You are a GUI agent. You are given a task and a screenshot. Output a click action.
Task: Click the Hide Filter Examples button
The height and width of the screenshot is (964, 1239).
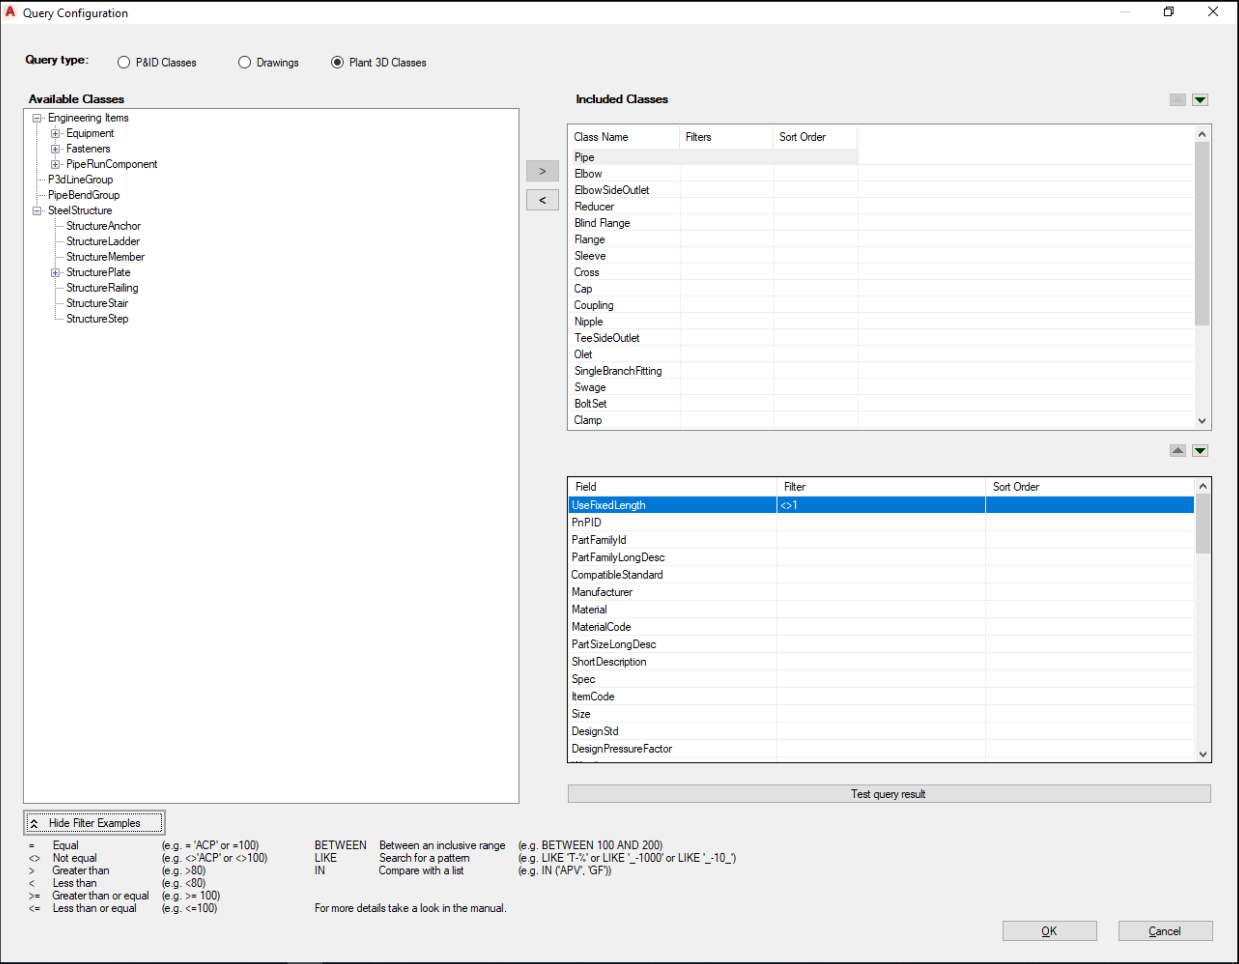coord(94,823)
